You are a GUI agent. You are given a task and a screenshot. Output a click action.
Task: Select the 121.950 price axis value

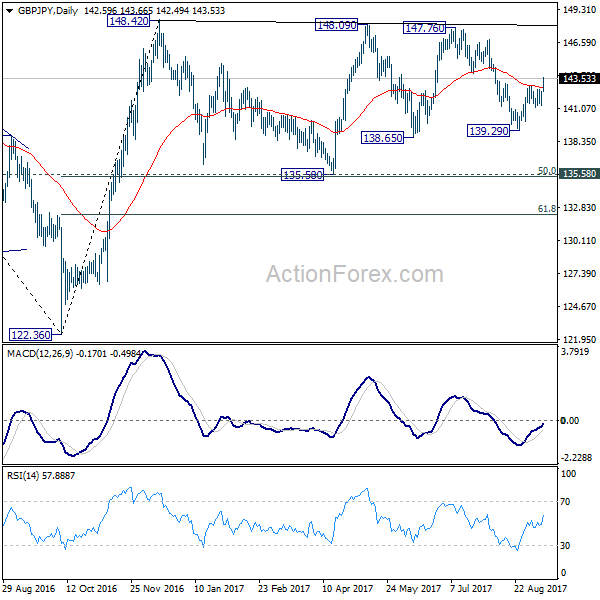click(579, 339)
